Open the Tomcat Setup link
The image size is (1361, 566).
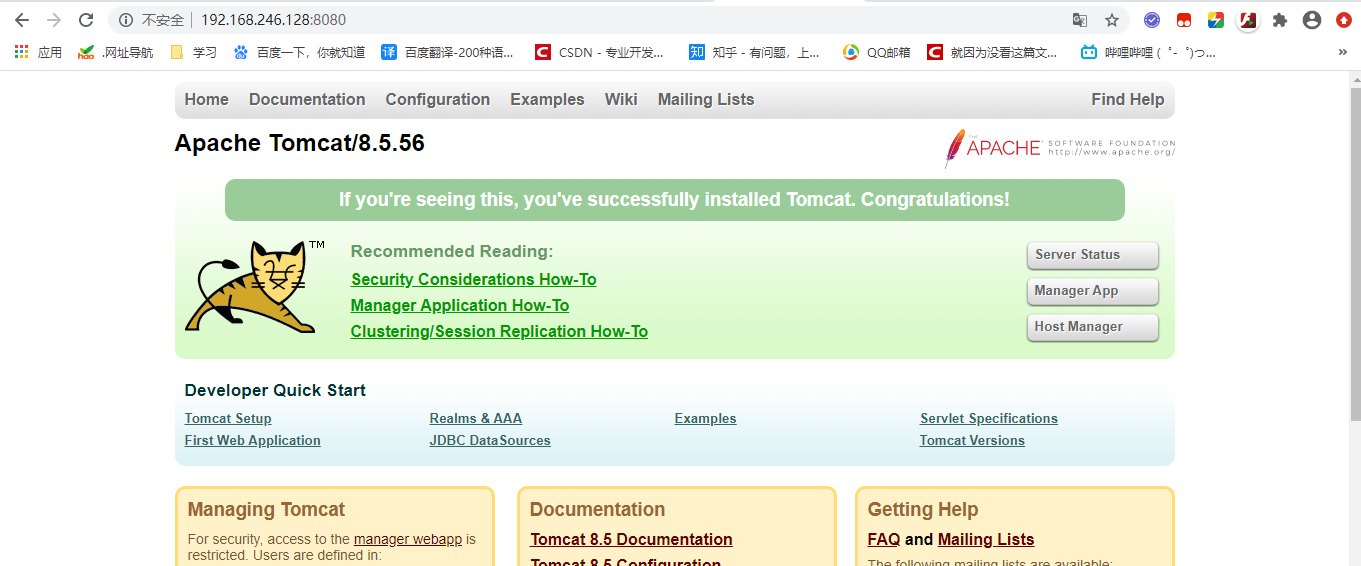228,418
